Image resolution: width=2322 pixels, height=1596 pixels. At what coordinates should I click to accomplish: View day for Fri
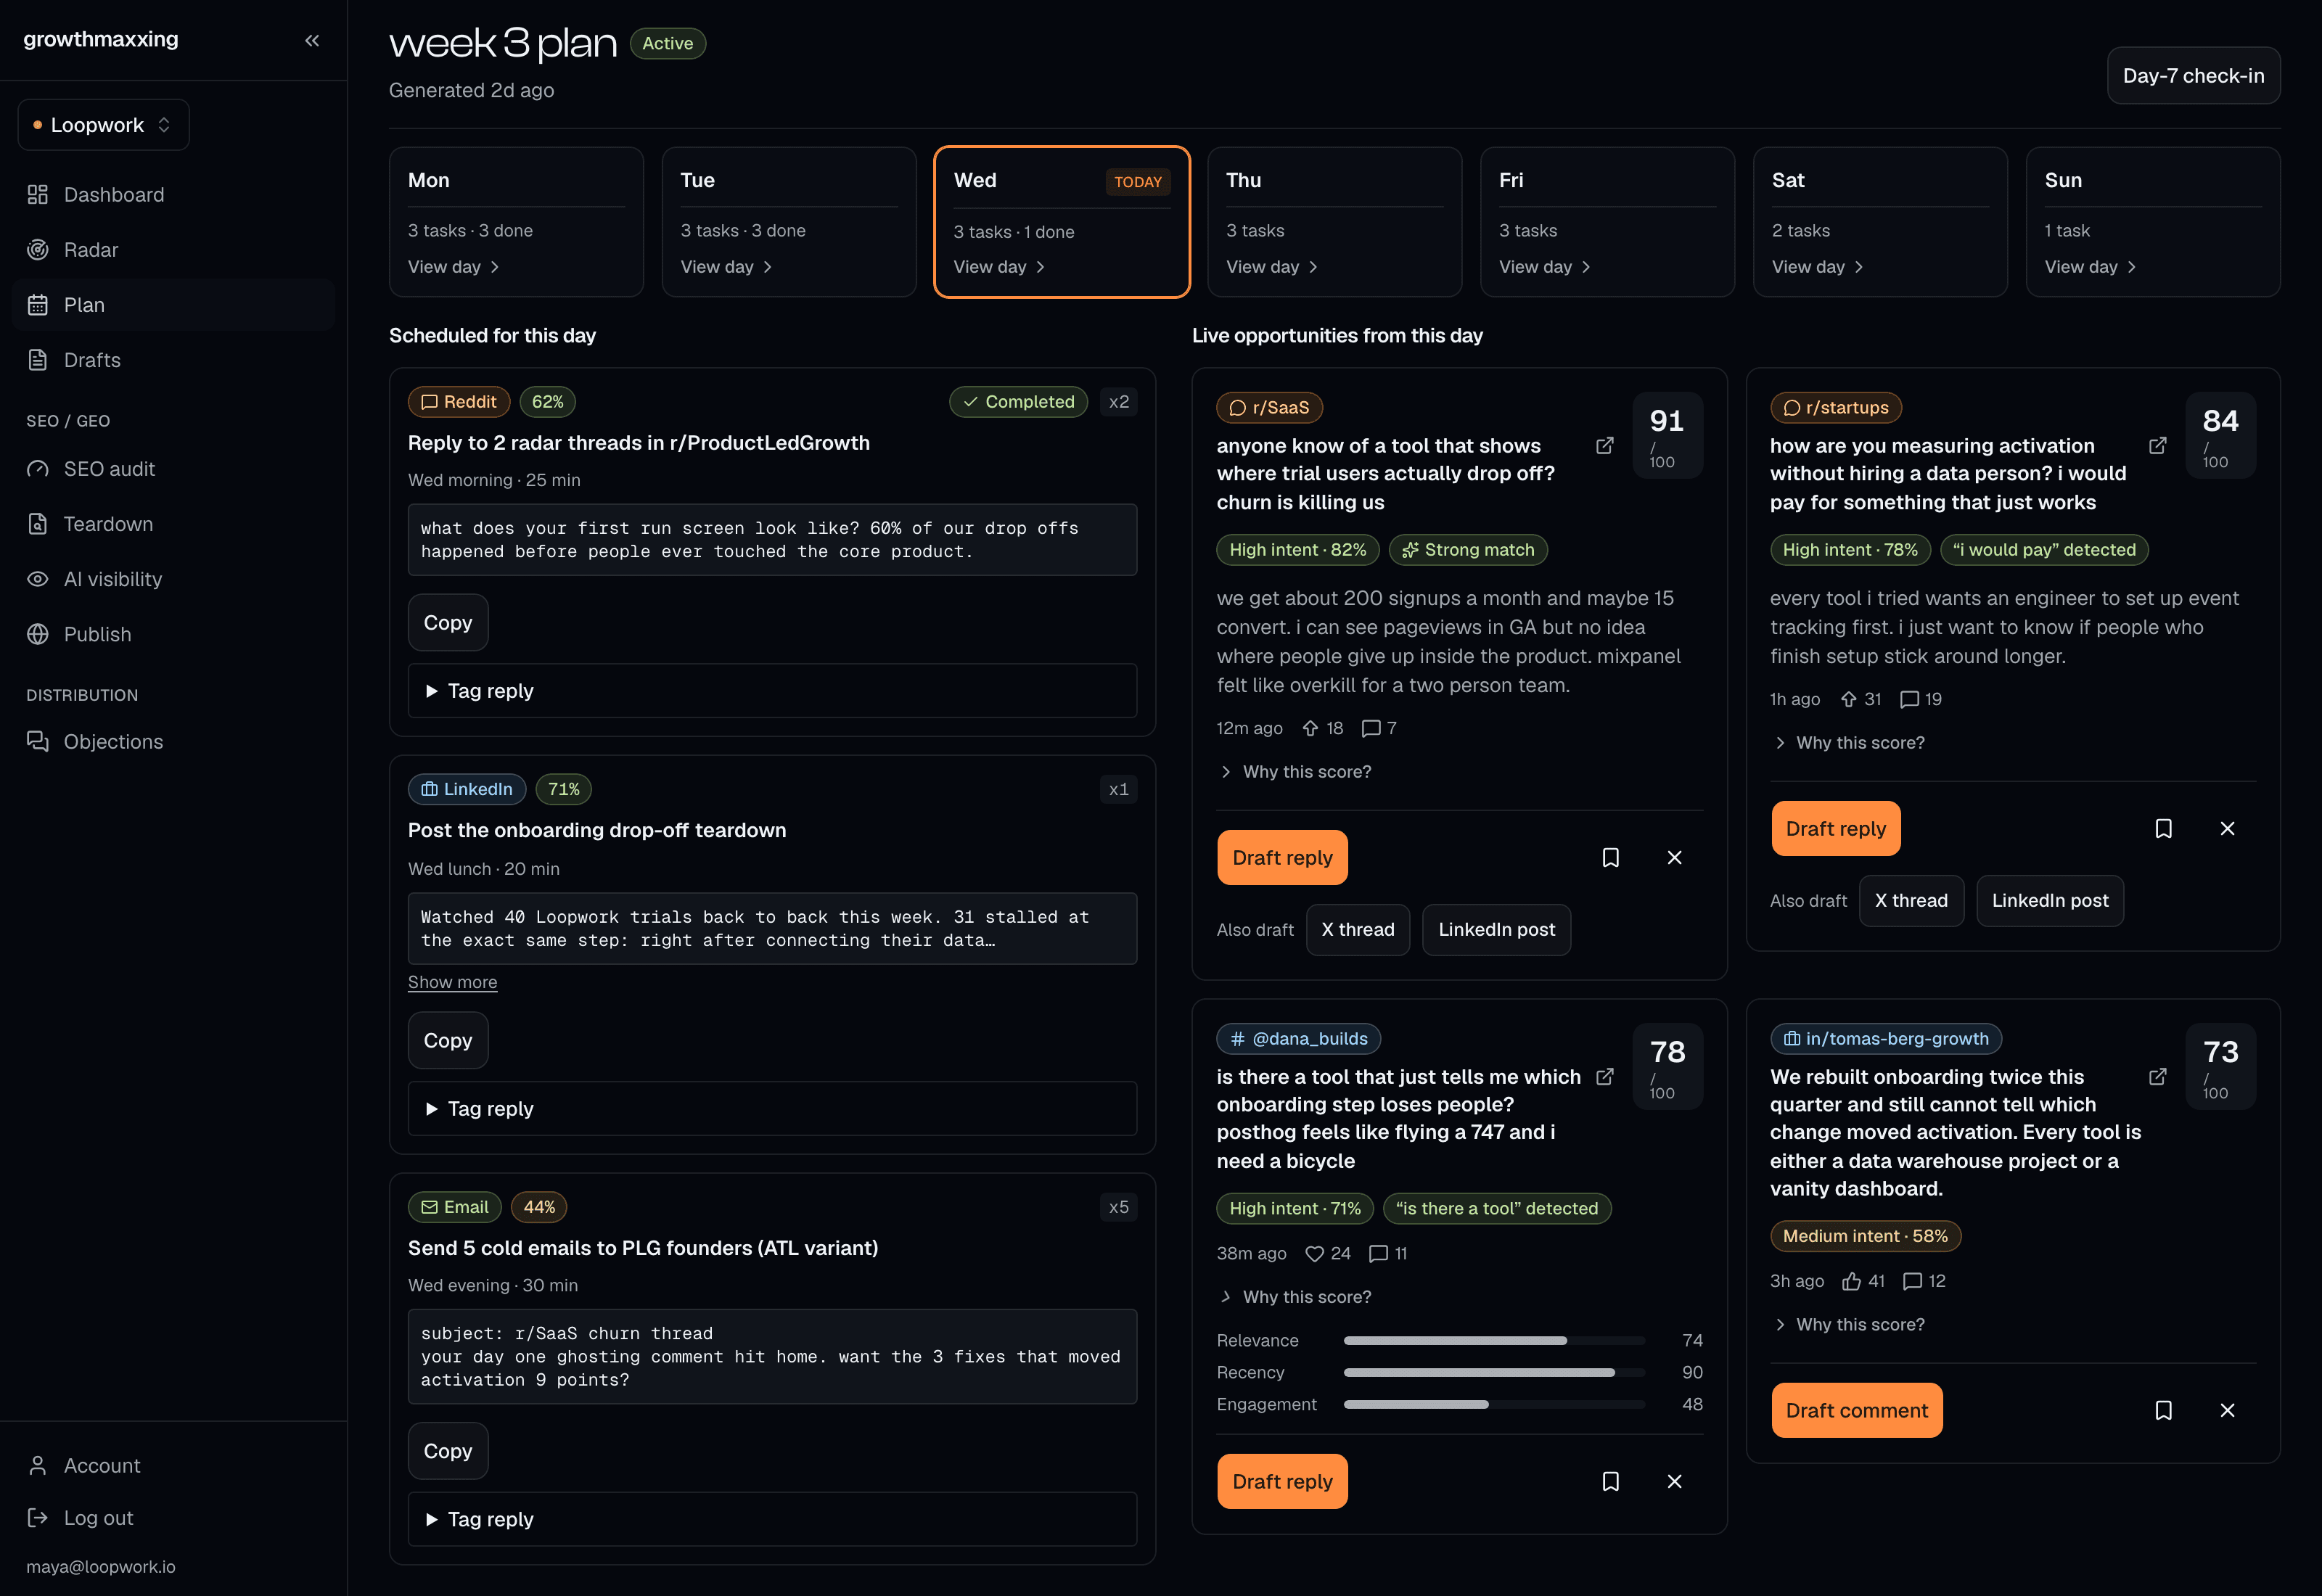[1545, 267]
